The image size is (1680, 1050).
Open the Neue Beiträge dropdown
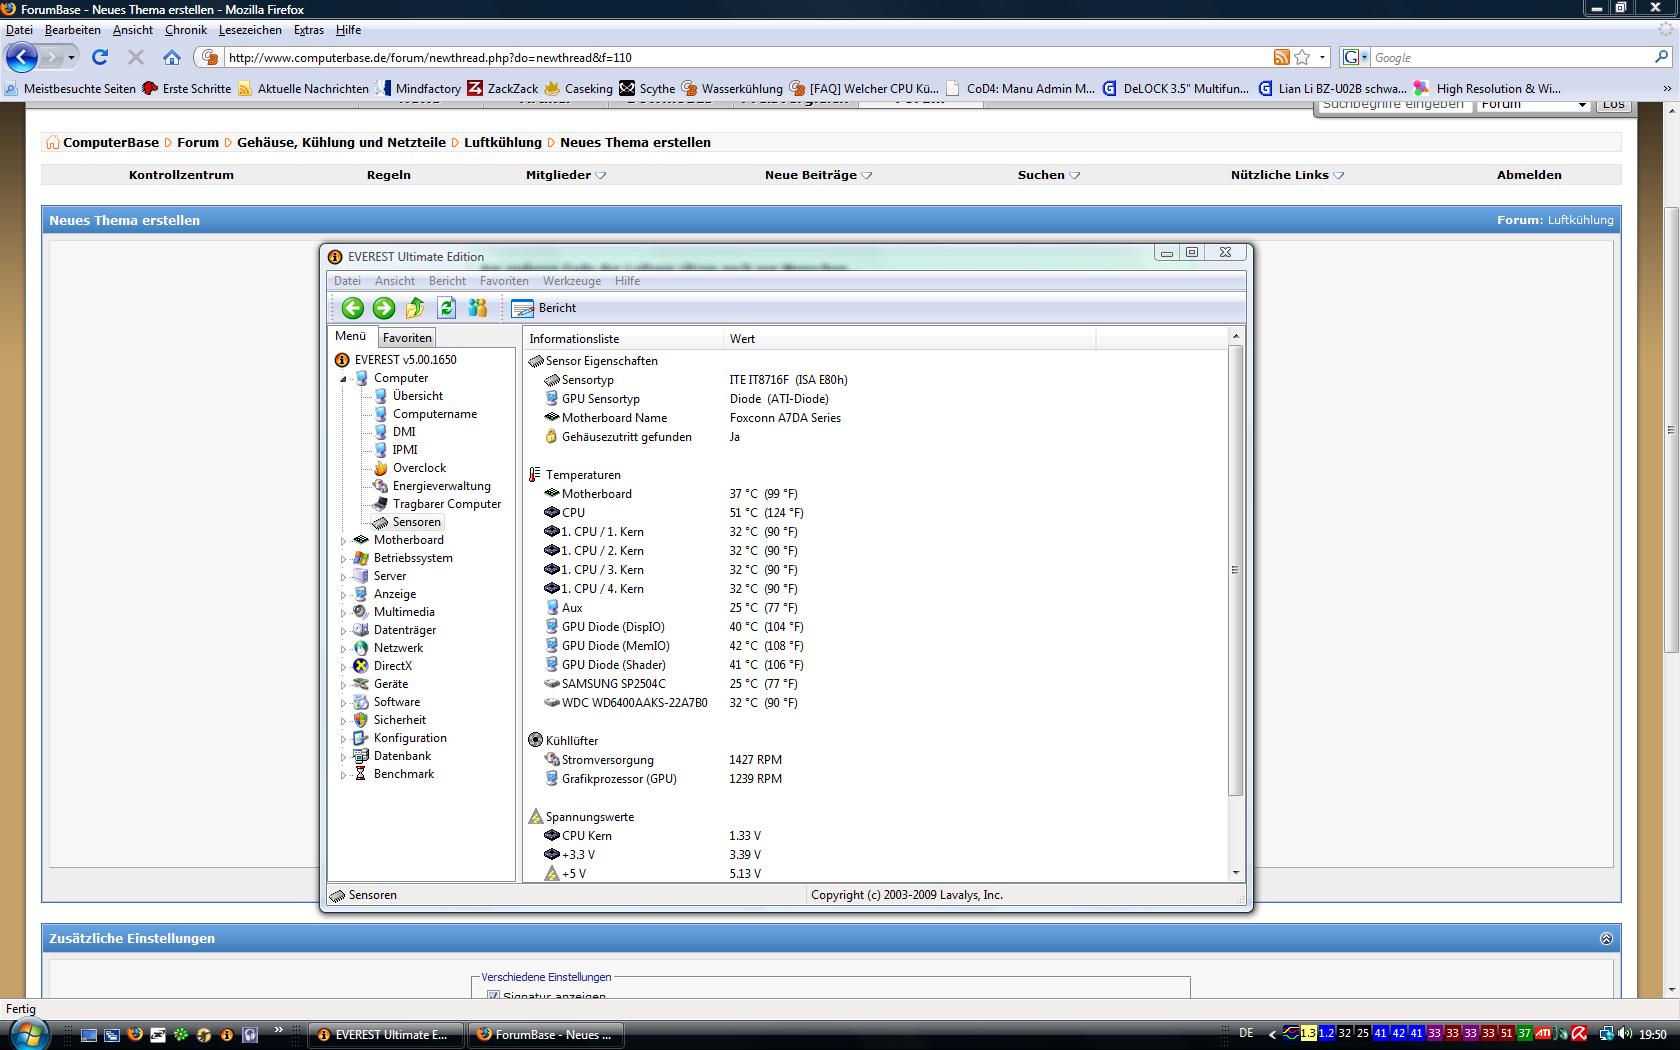(818, 175)
